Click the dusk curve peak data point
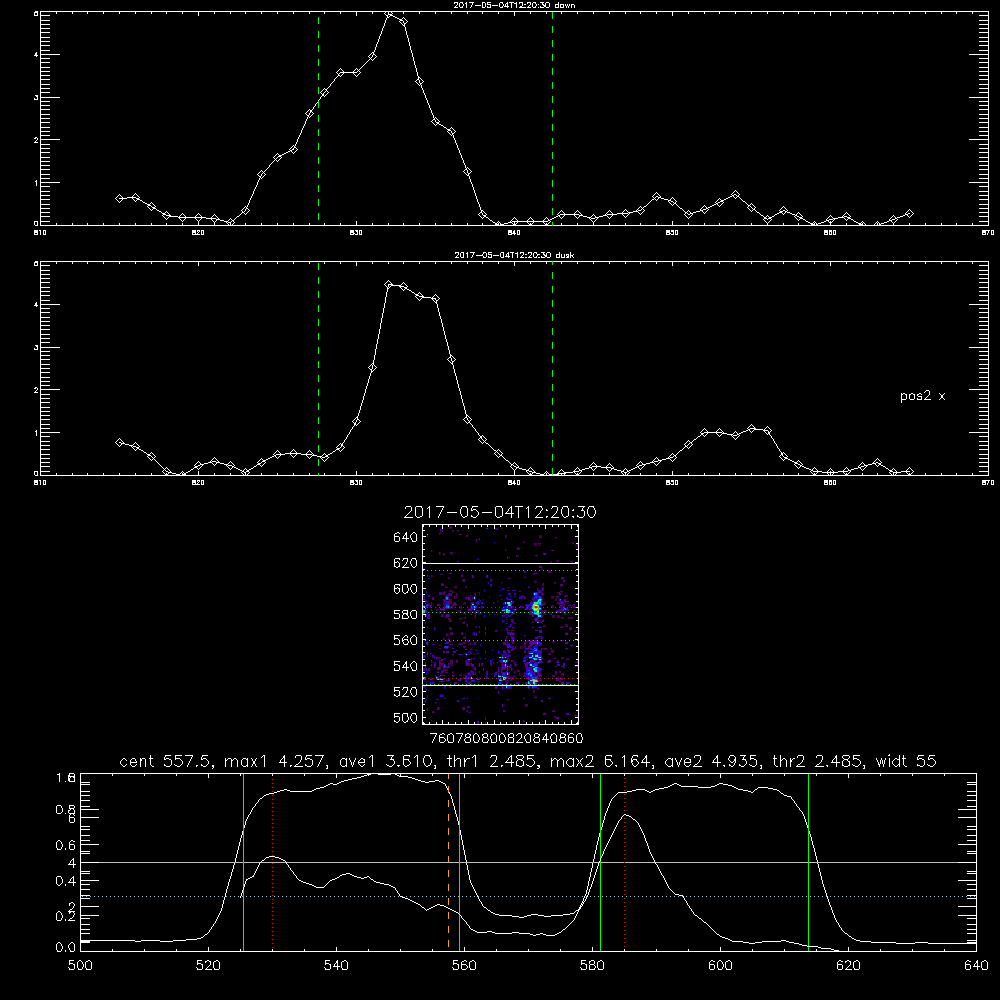The height and width of the screenshot is (1000, 1000). tap(388, 284)
